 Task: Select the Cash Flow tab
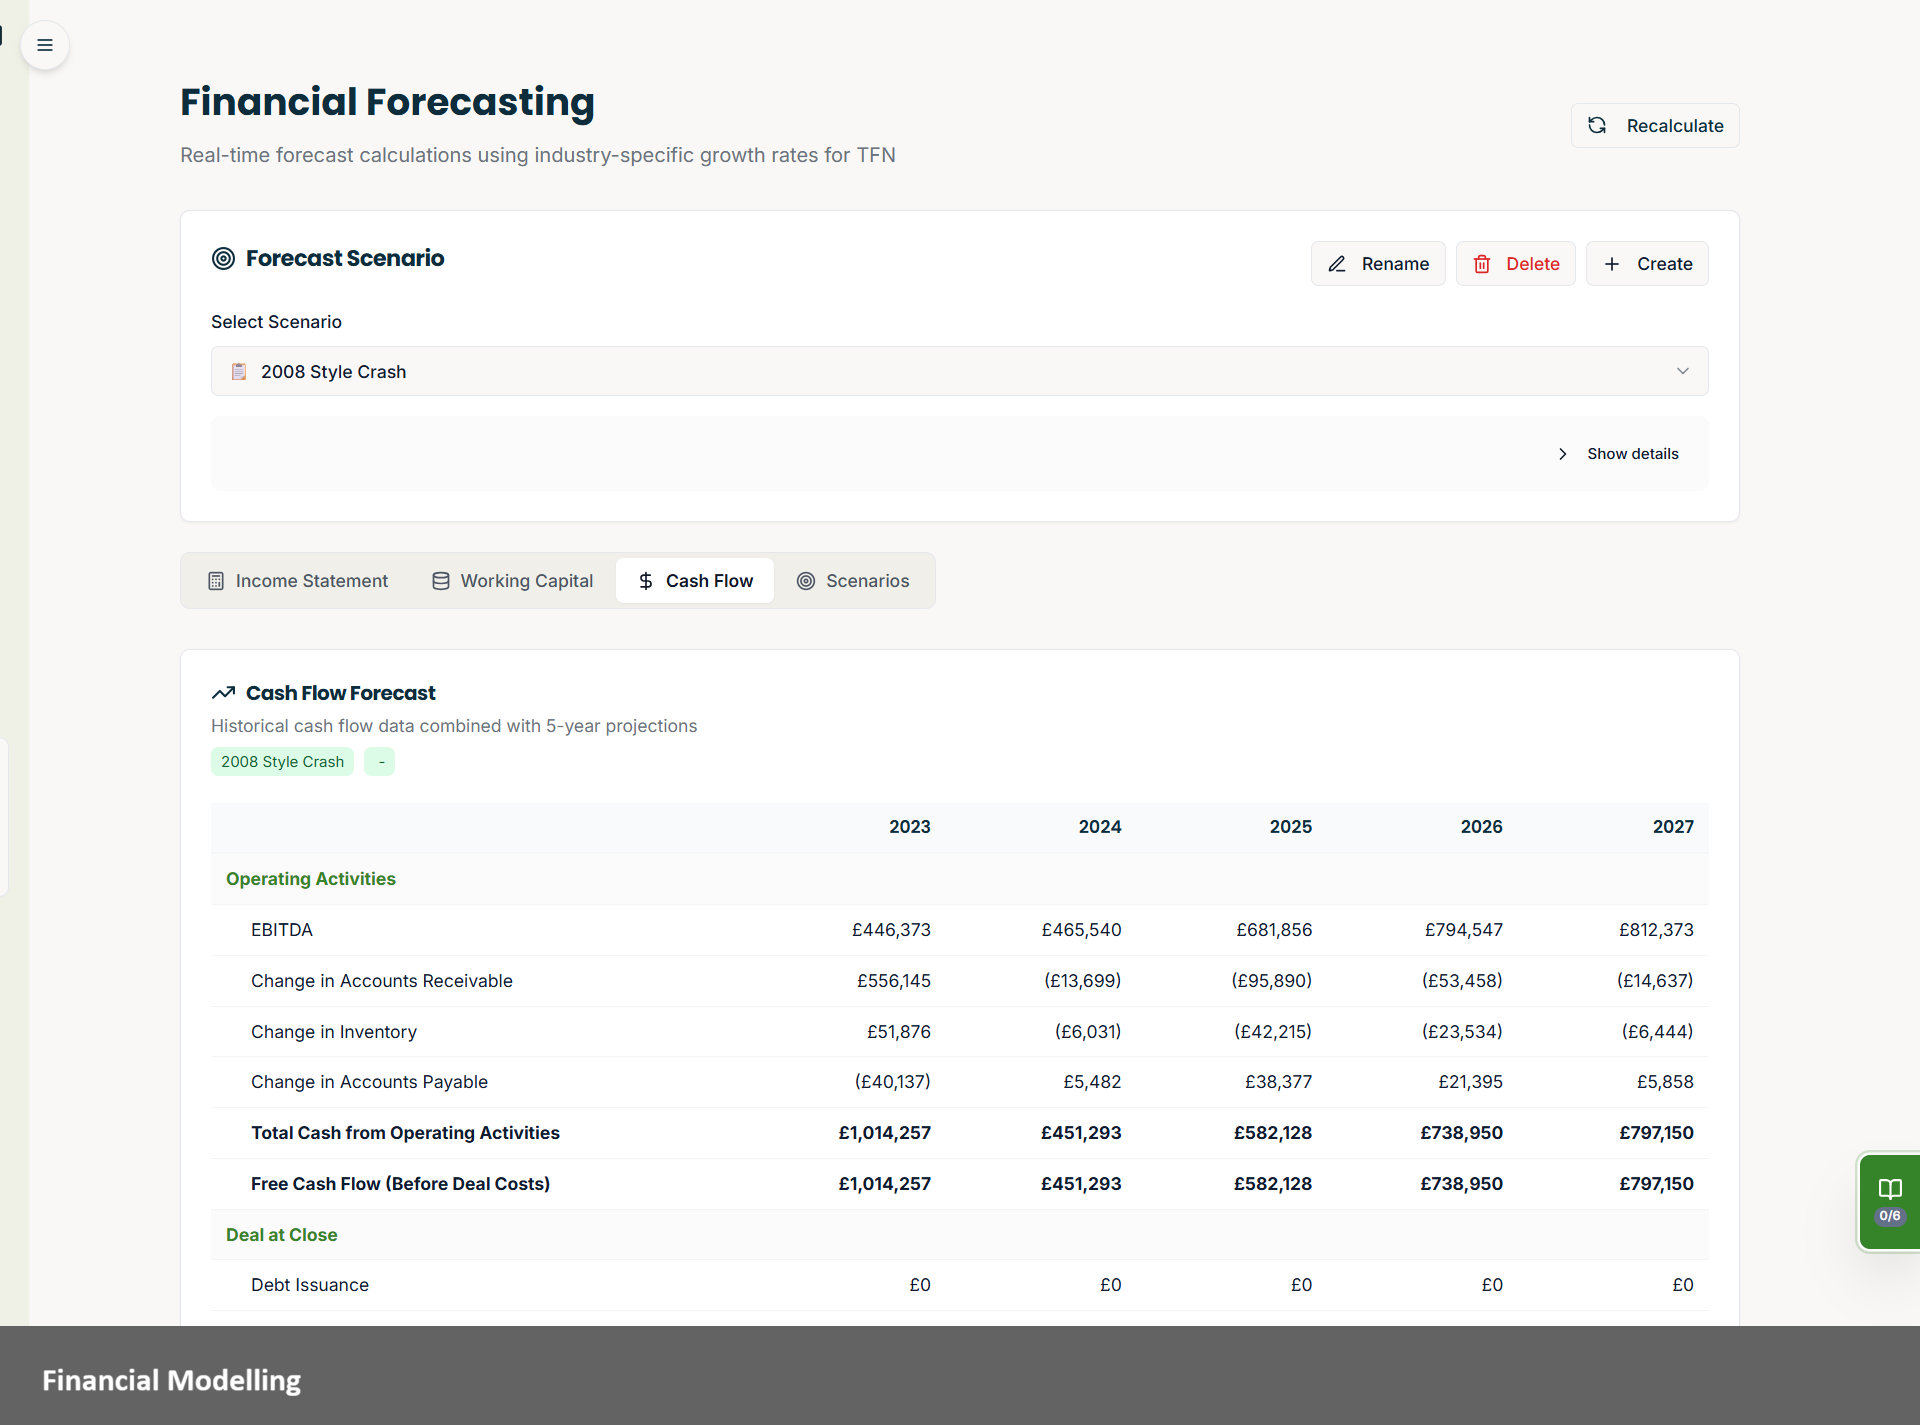695,581
